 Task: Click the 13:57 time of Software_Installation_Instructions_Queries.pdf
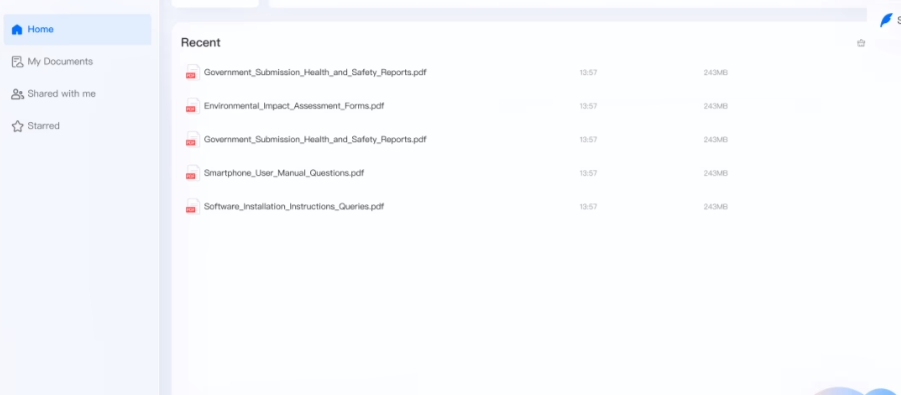pyautogui.click(x=588, y=206)
